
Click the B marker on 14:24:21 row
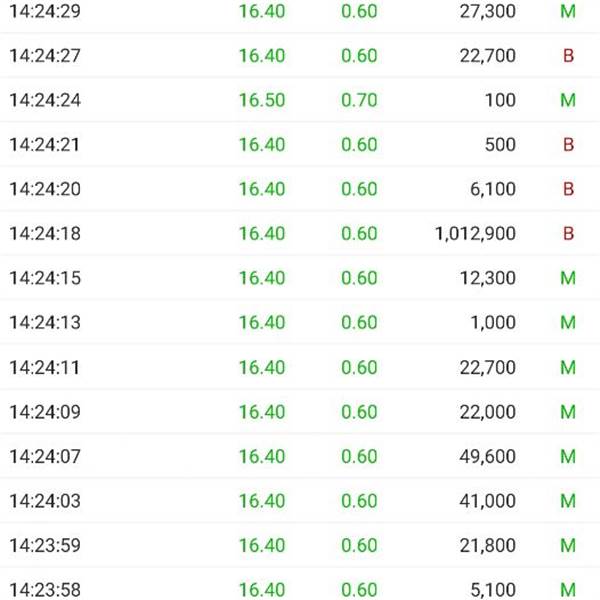pos(568,145)
